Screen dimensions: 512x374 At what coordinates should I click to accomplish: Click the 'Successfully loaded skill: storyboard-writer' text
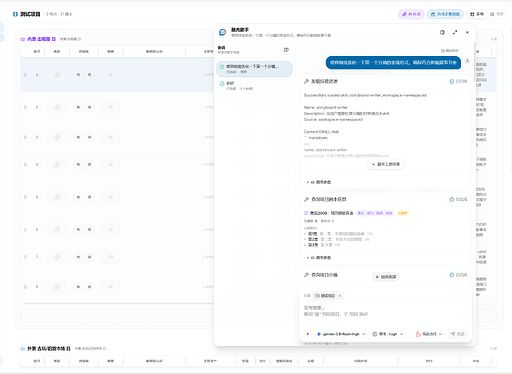click(365, 95)
